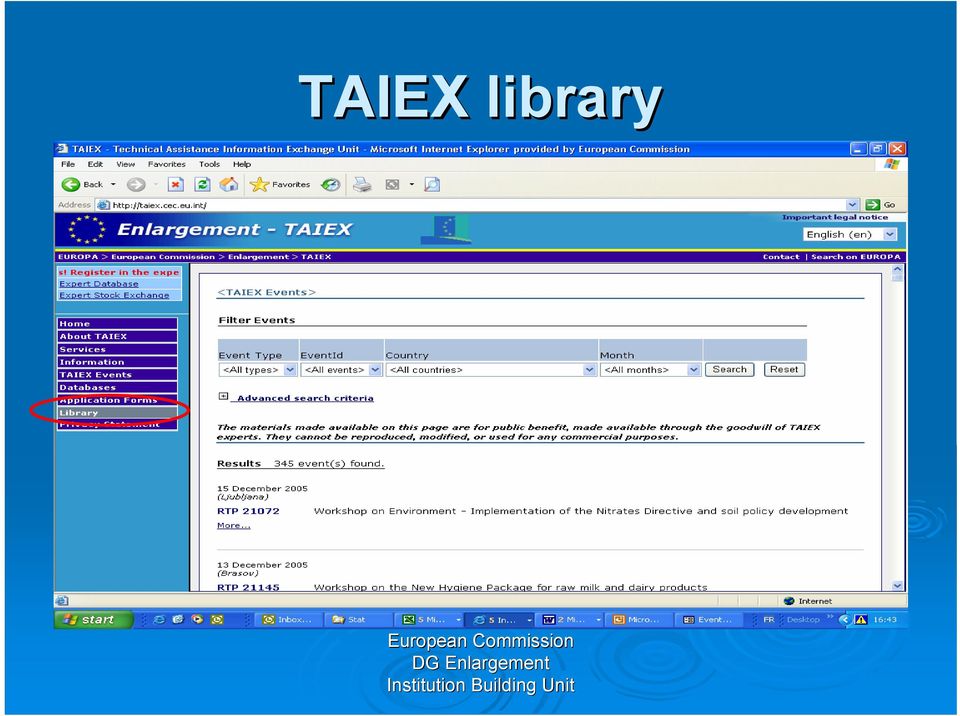960x716 pixels.
Task: Open the Tools menu
Action: click(209, 164)
